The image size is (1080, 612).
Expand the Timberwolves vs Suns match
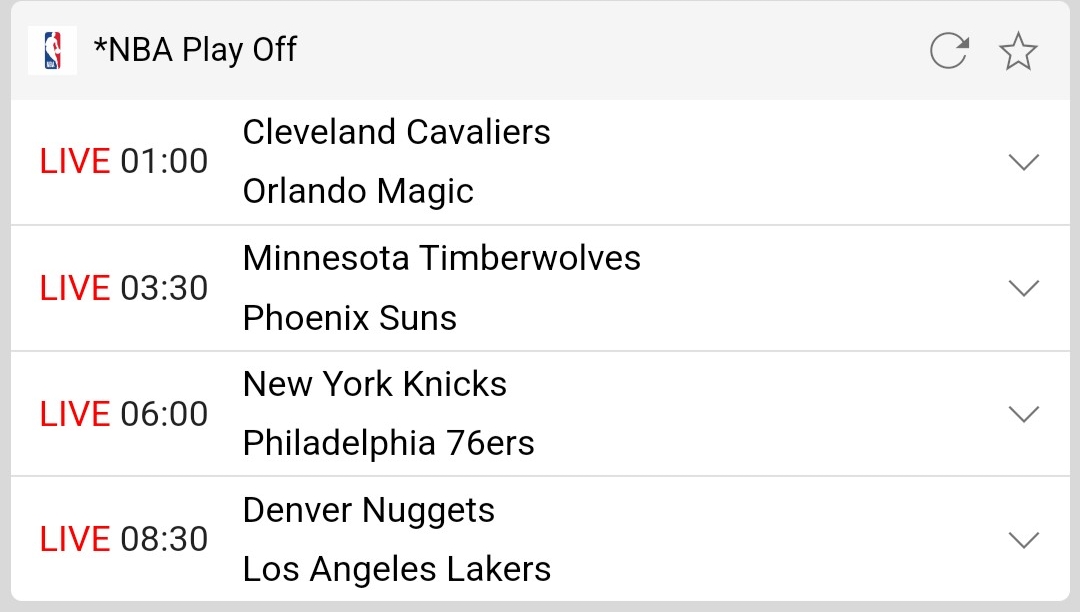point(1024,288)
